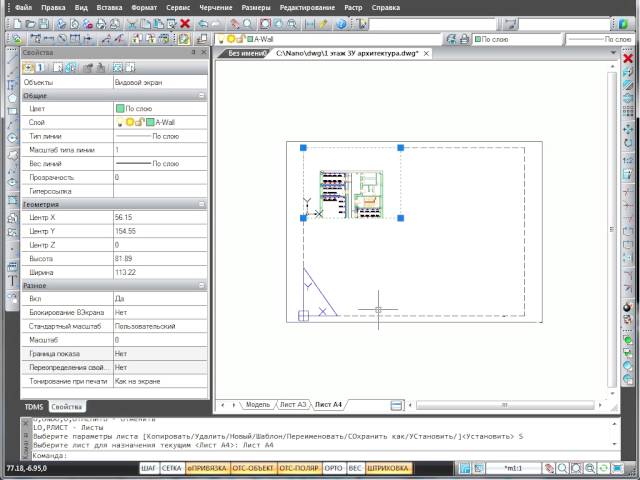Switch to the Модель tab
Screen dimensions: 640x480
pos(258,404)
